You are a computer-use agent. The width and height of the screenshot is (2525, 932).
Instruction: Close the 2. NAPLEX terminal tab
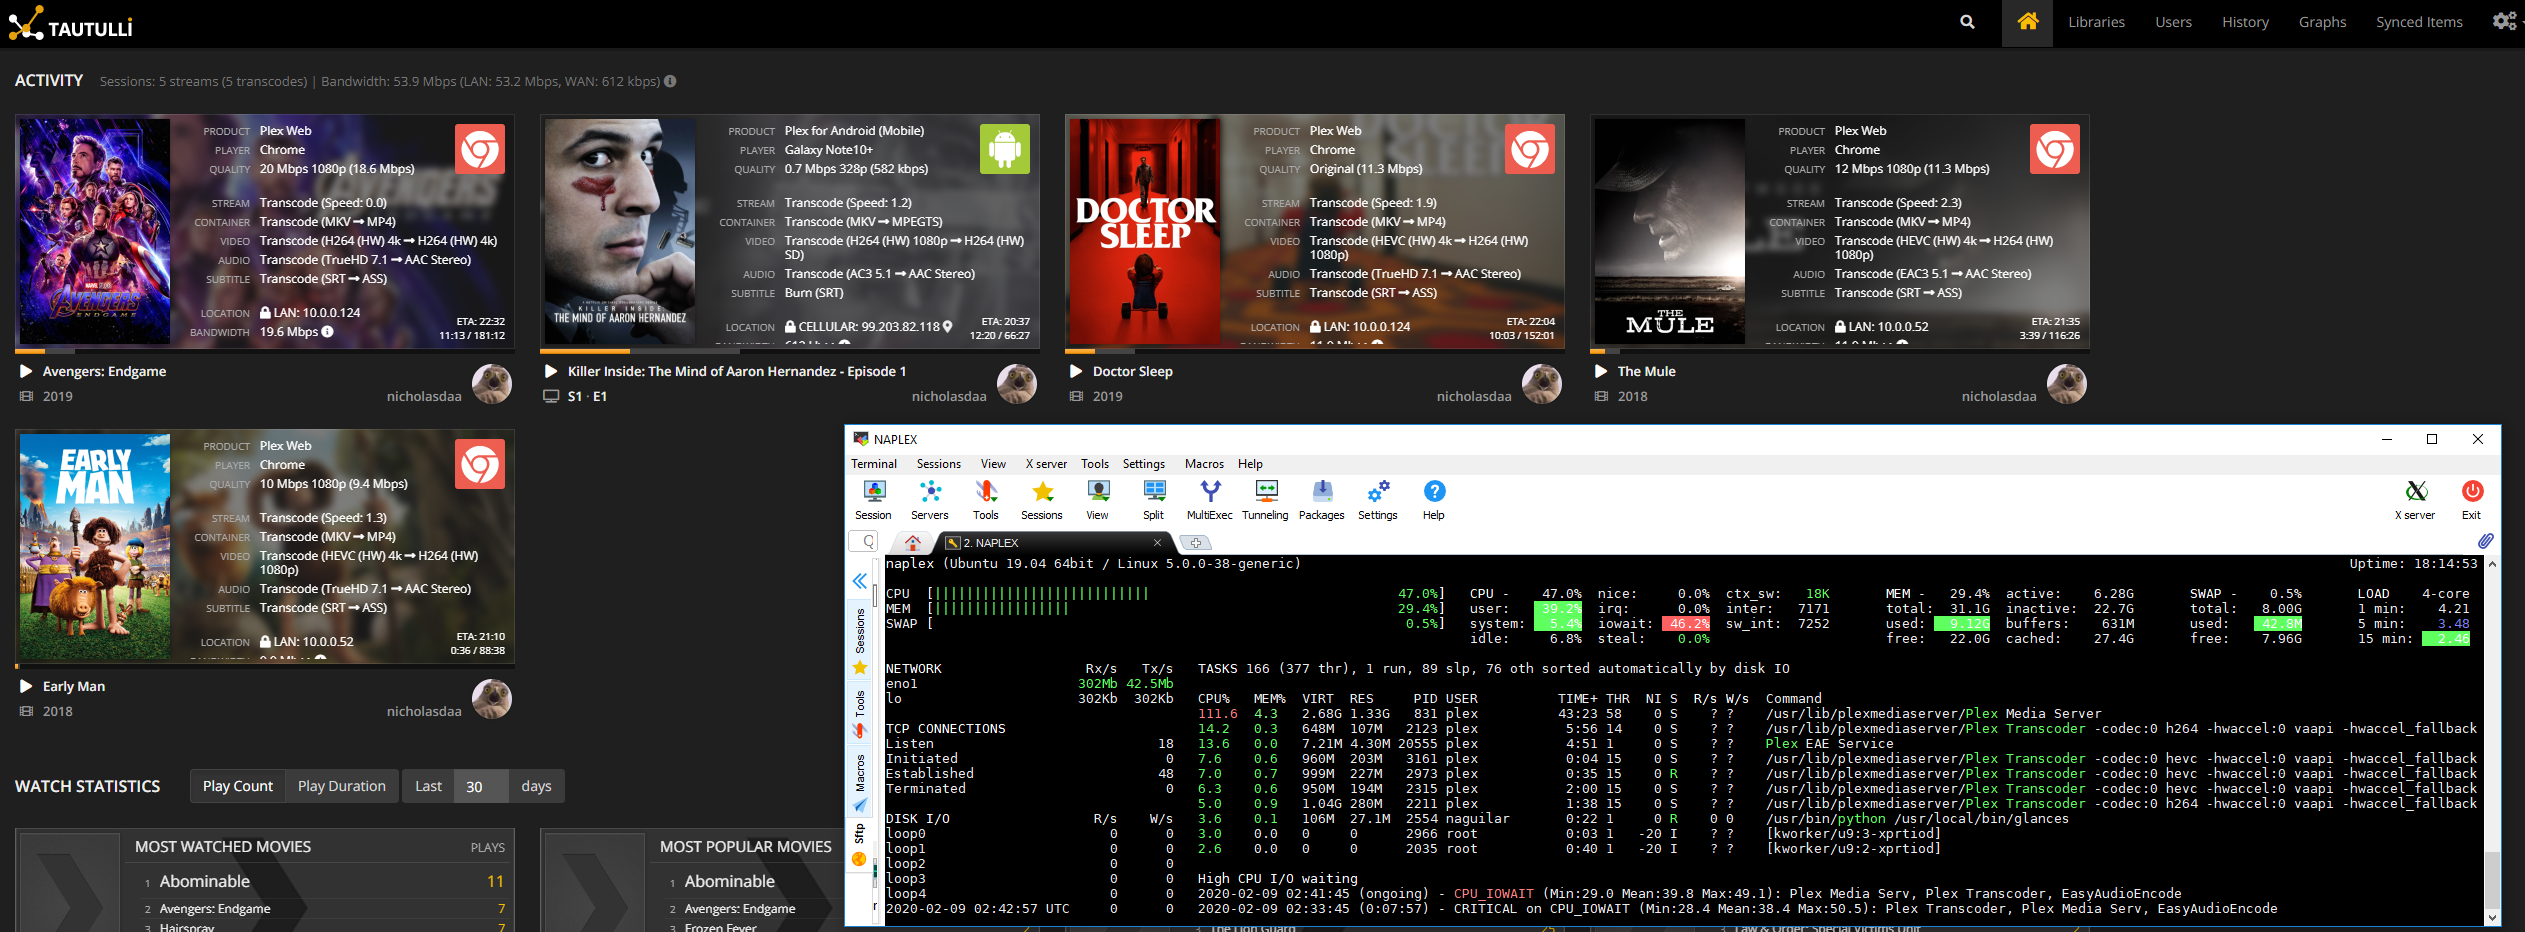coord(1157,543)
